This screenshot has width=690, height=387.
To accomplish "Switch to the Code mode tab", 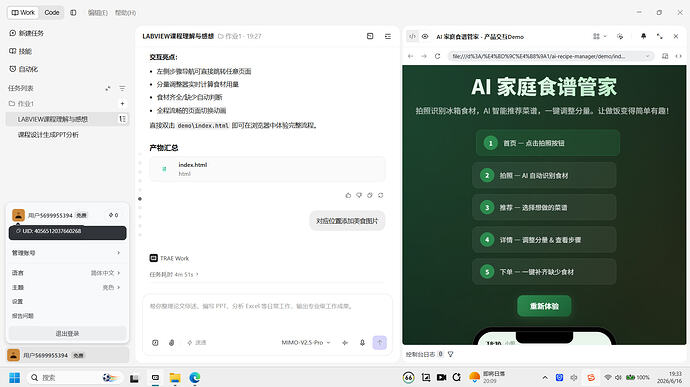I will click(x=52, y=12).
